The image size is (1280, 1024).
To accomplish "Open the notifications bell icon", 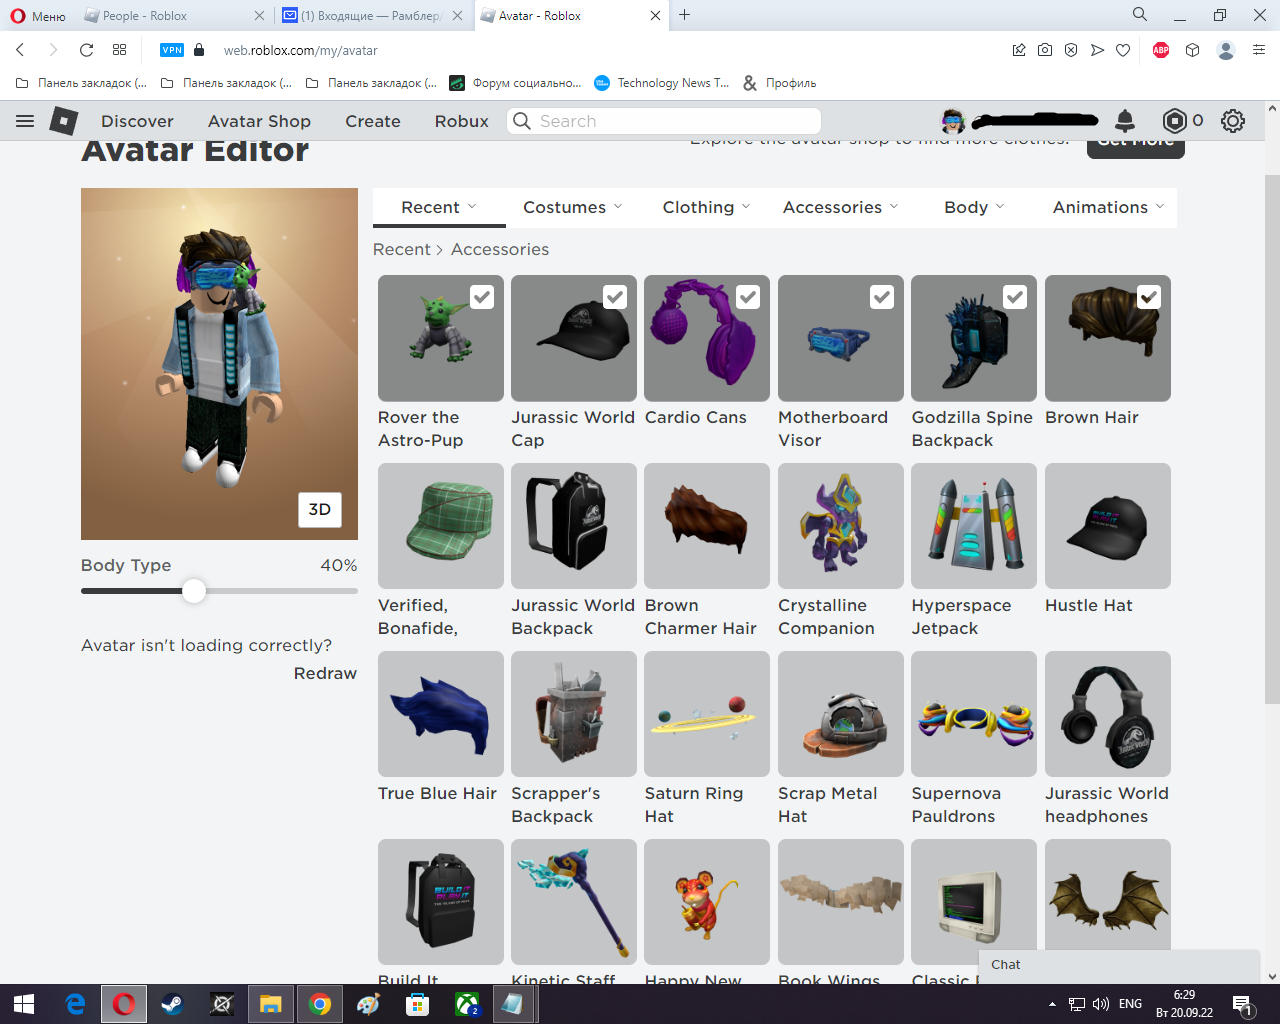I will click(x=1125, y=121).
